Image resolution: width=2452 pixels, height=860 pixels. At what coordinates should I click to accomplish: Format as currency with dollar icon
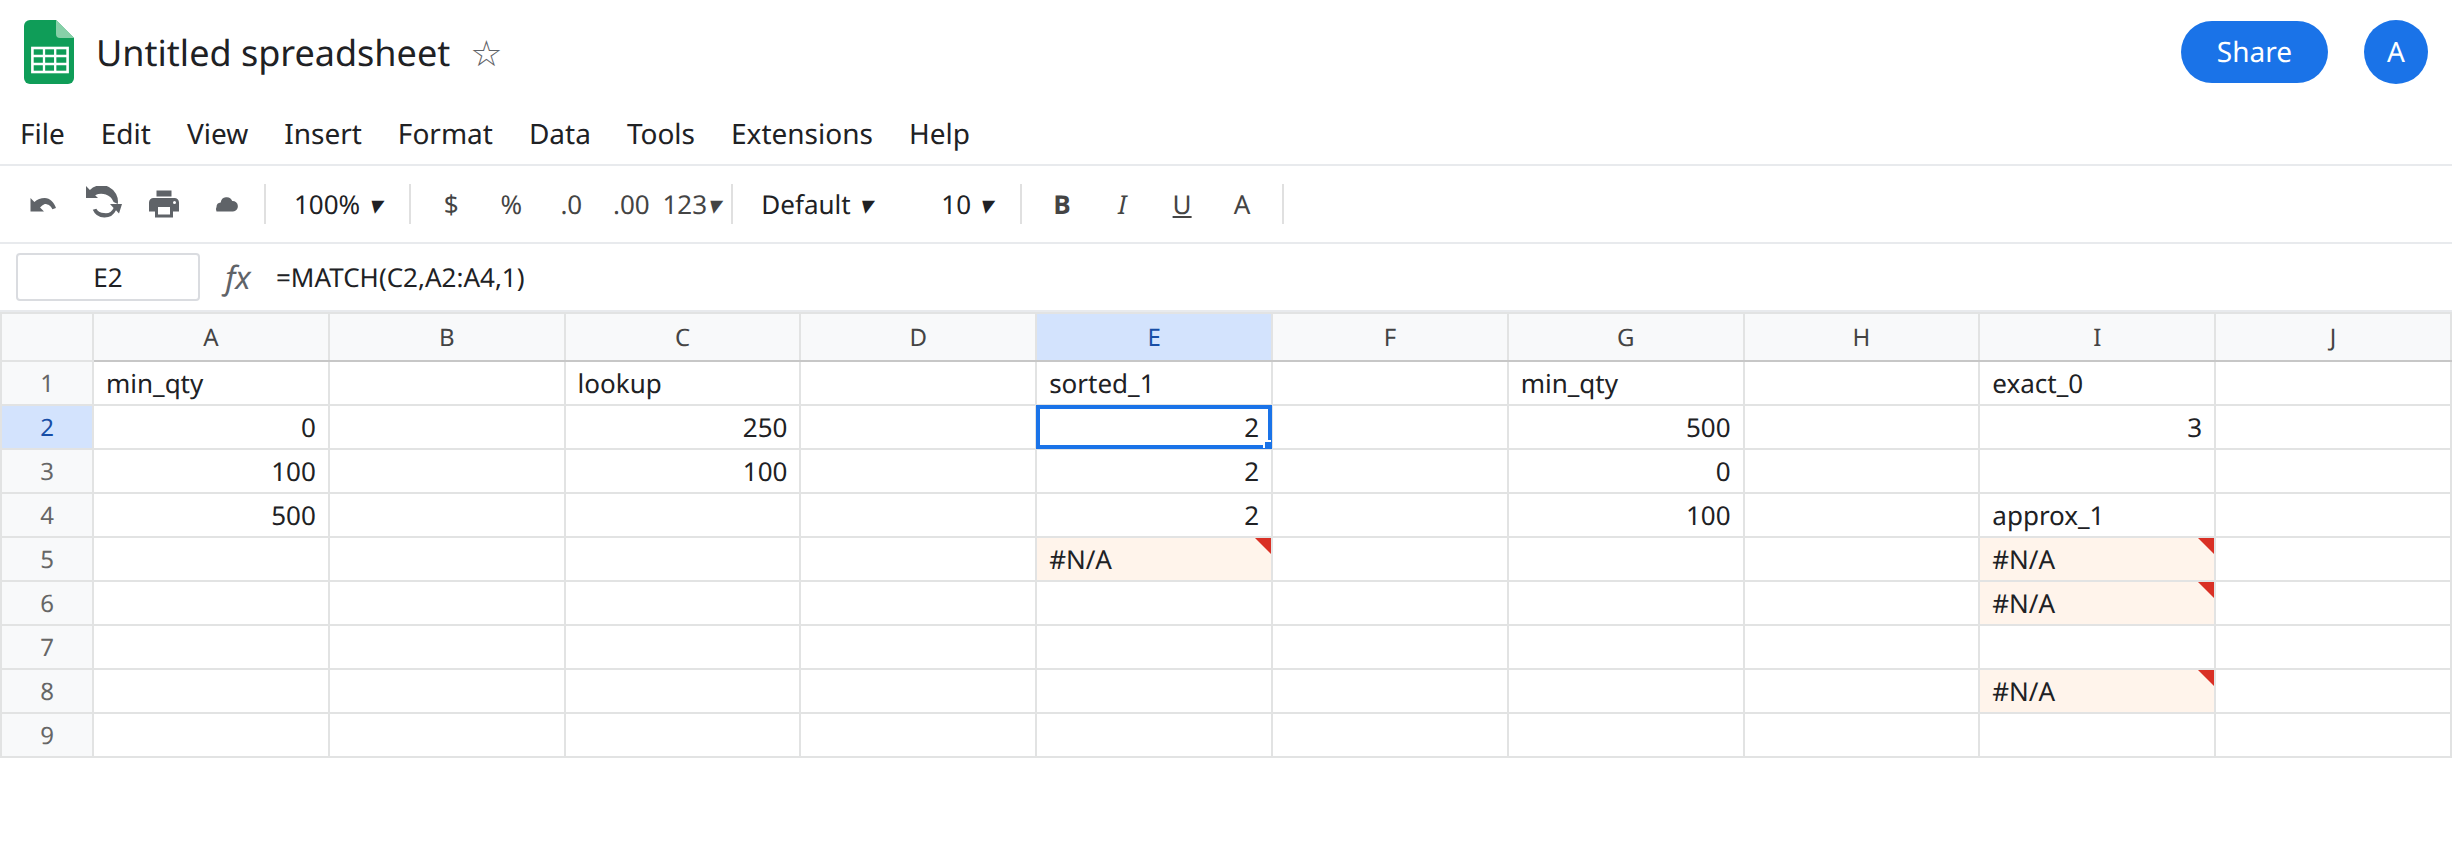tap(451, 205)
